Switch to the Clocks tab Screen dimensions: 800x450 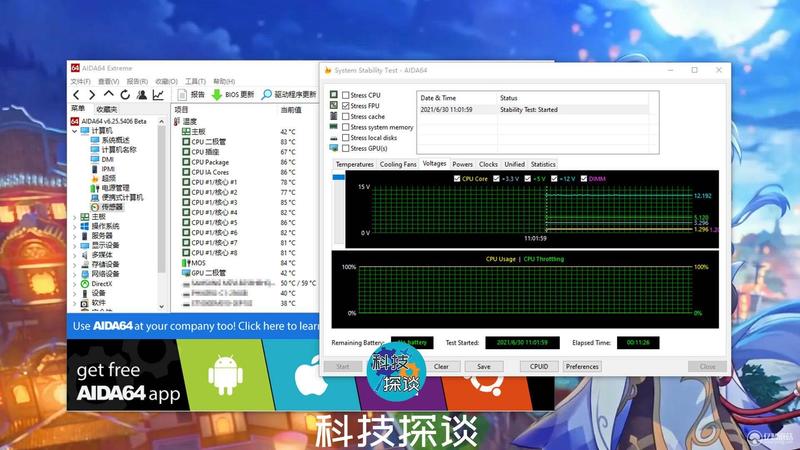coord(488,164)
